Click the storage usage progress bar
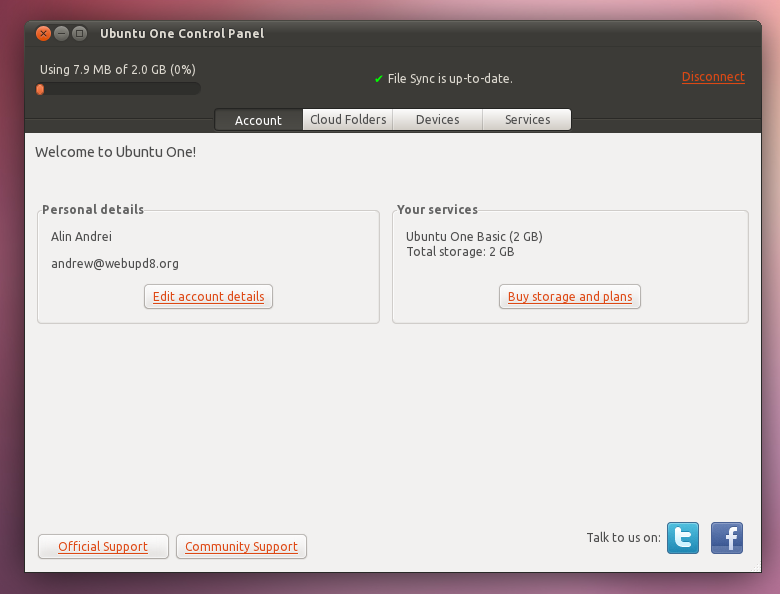Viewport: 780px width, 594px height. click(x=118, y=89)
